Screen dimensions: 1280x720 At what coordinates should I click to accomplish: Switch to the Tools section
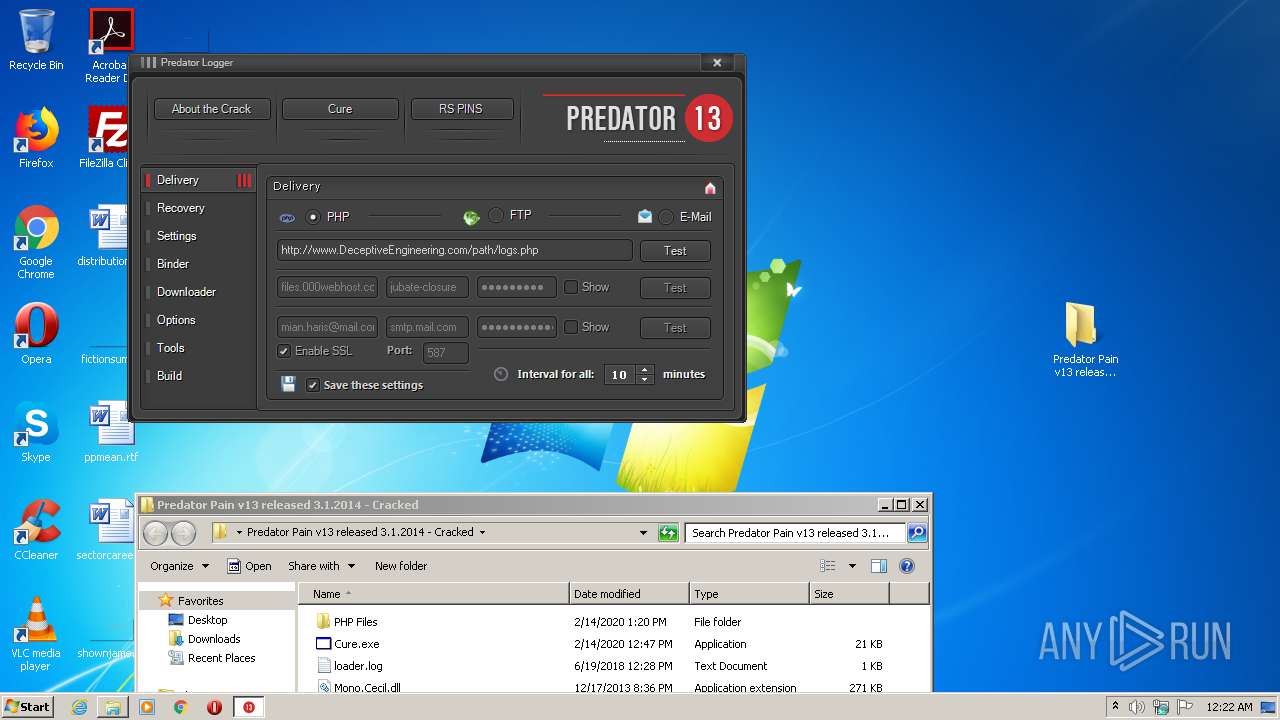(x=170, y=348)
